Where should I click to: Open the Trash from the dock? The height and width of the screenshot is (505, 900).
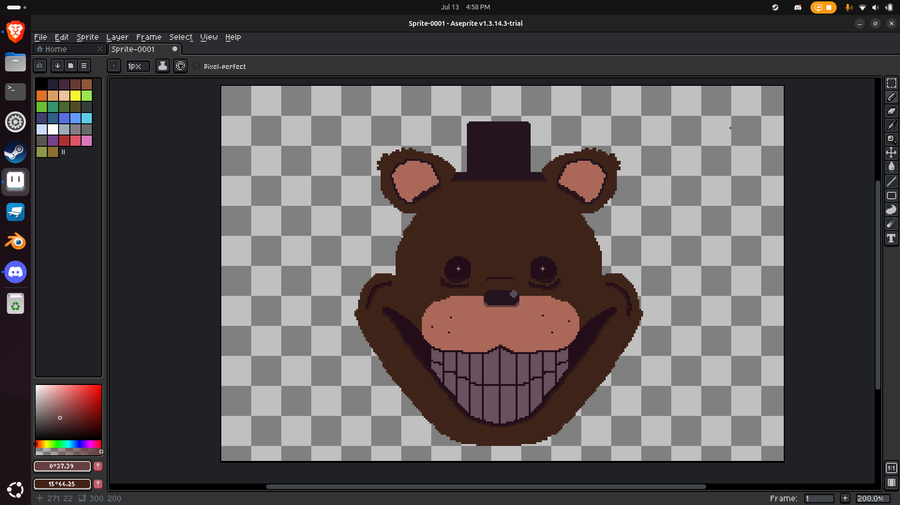coord(15,304)
